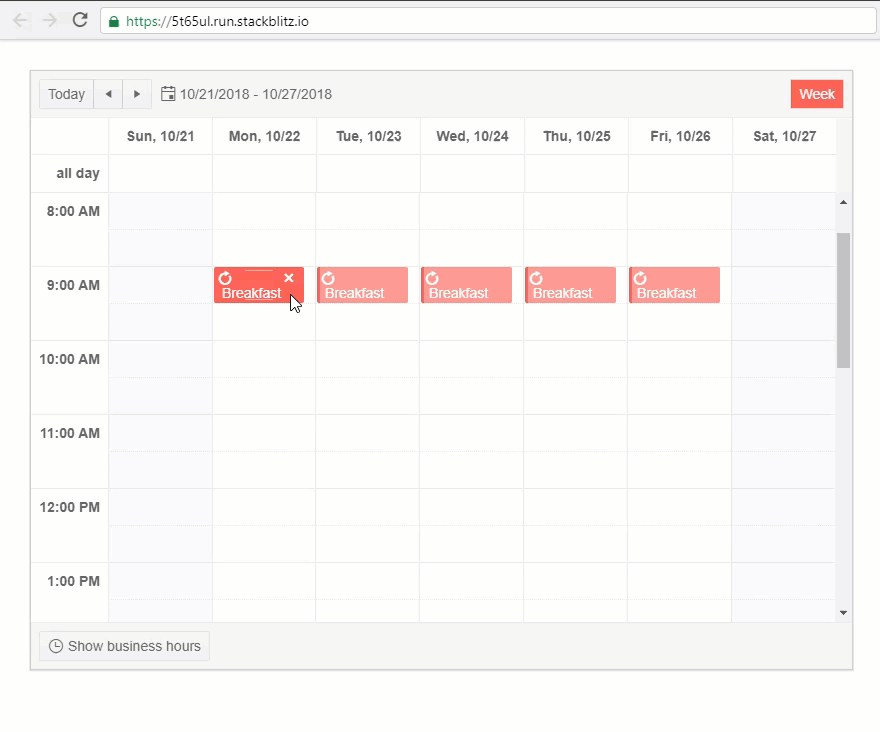Click recurrence icon on Thursday Breakfast

(536, 278)
